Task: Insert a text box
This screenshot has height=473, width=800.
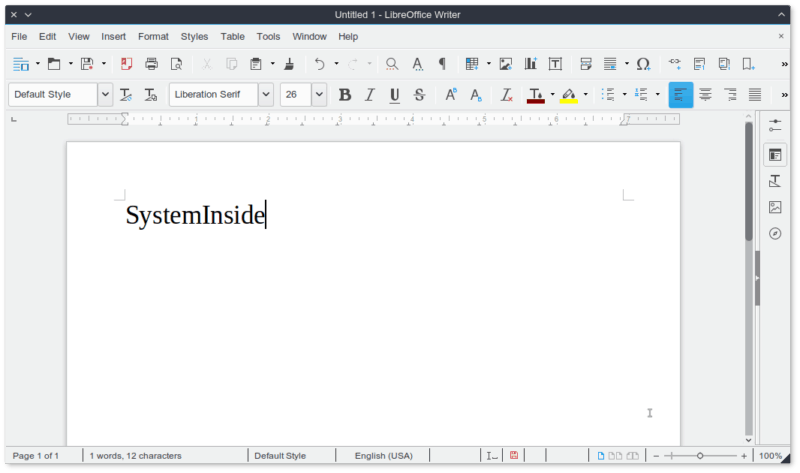Action: [555, 64]
